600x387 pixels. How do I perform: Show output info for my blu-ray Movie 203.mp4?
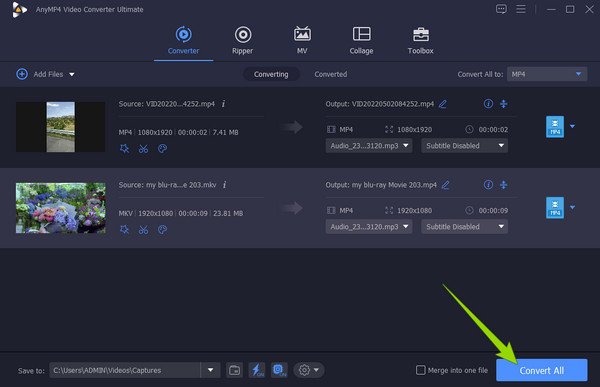tap(488, 185)
